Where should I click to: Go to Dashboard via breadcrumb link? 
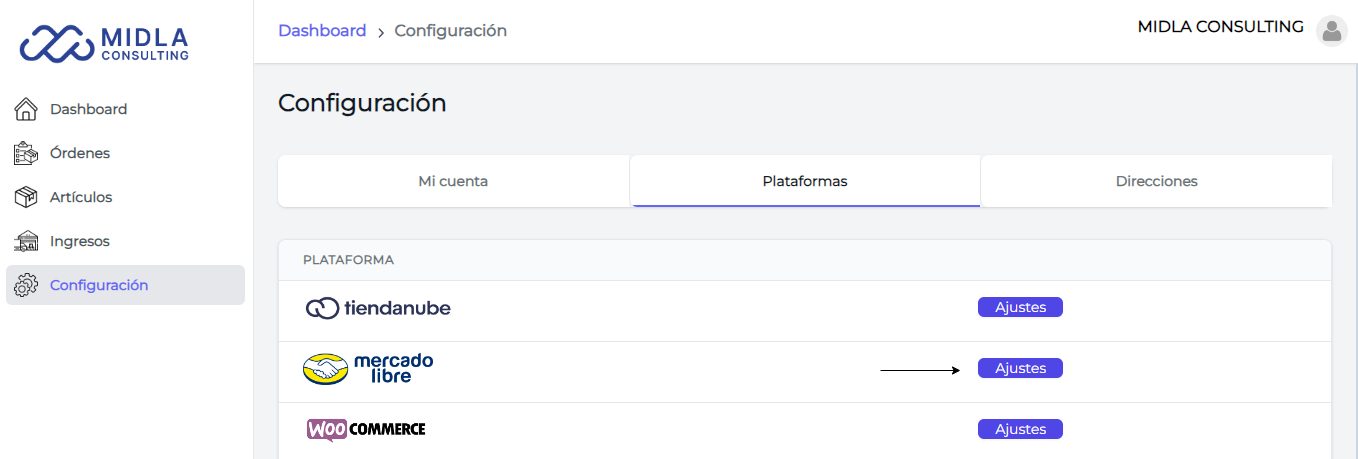(x=322, y=31)
